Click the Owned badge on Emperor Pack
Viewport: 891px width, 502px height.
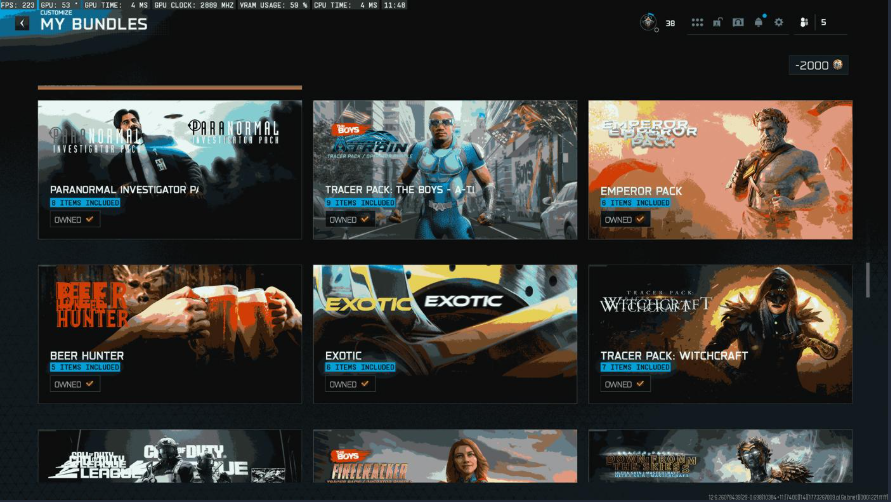625,219
